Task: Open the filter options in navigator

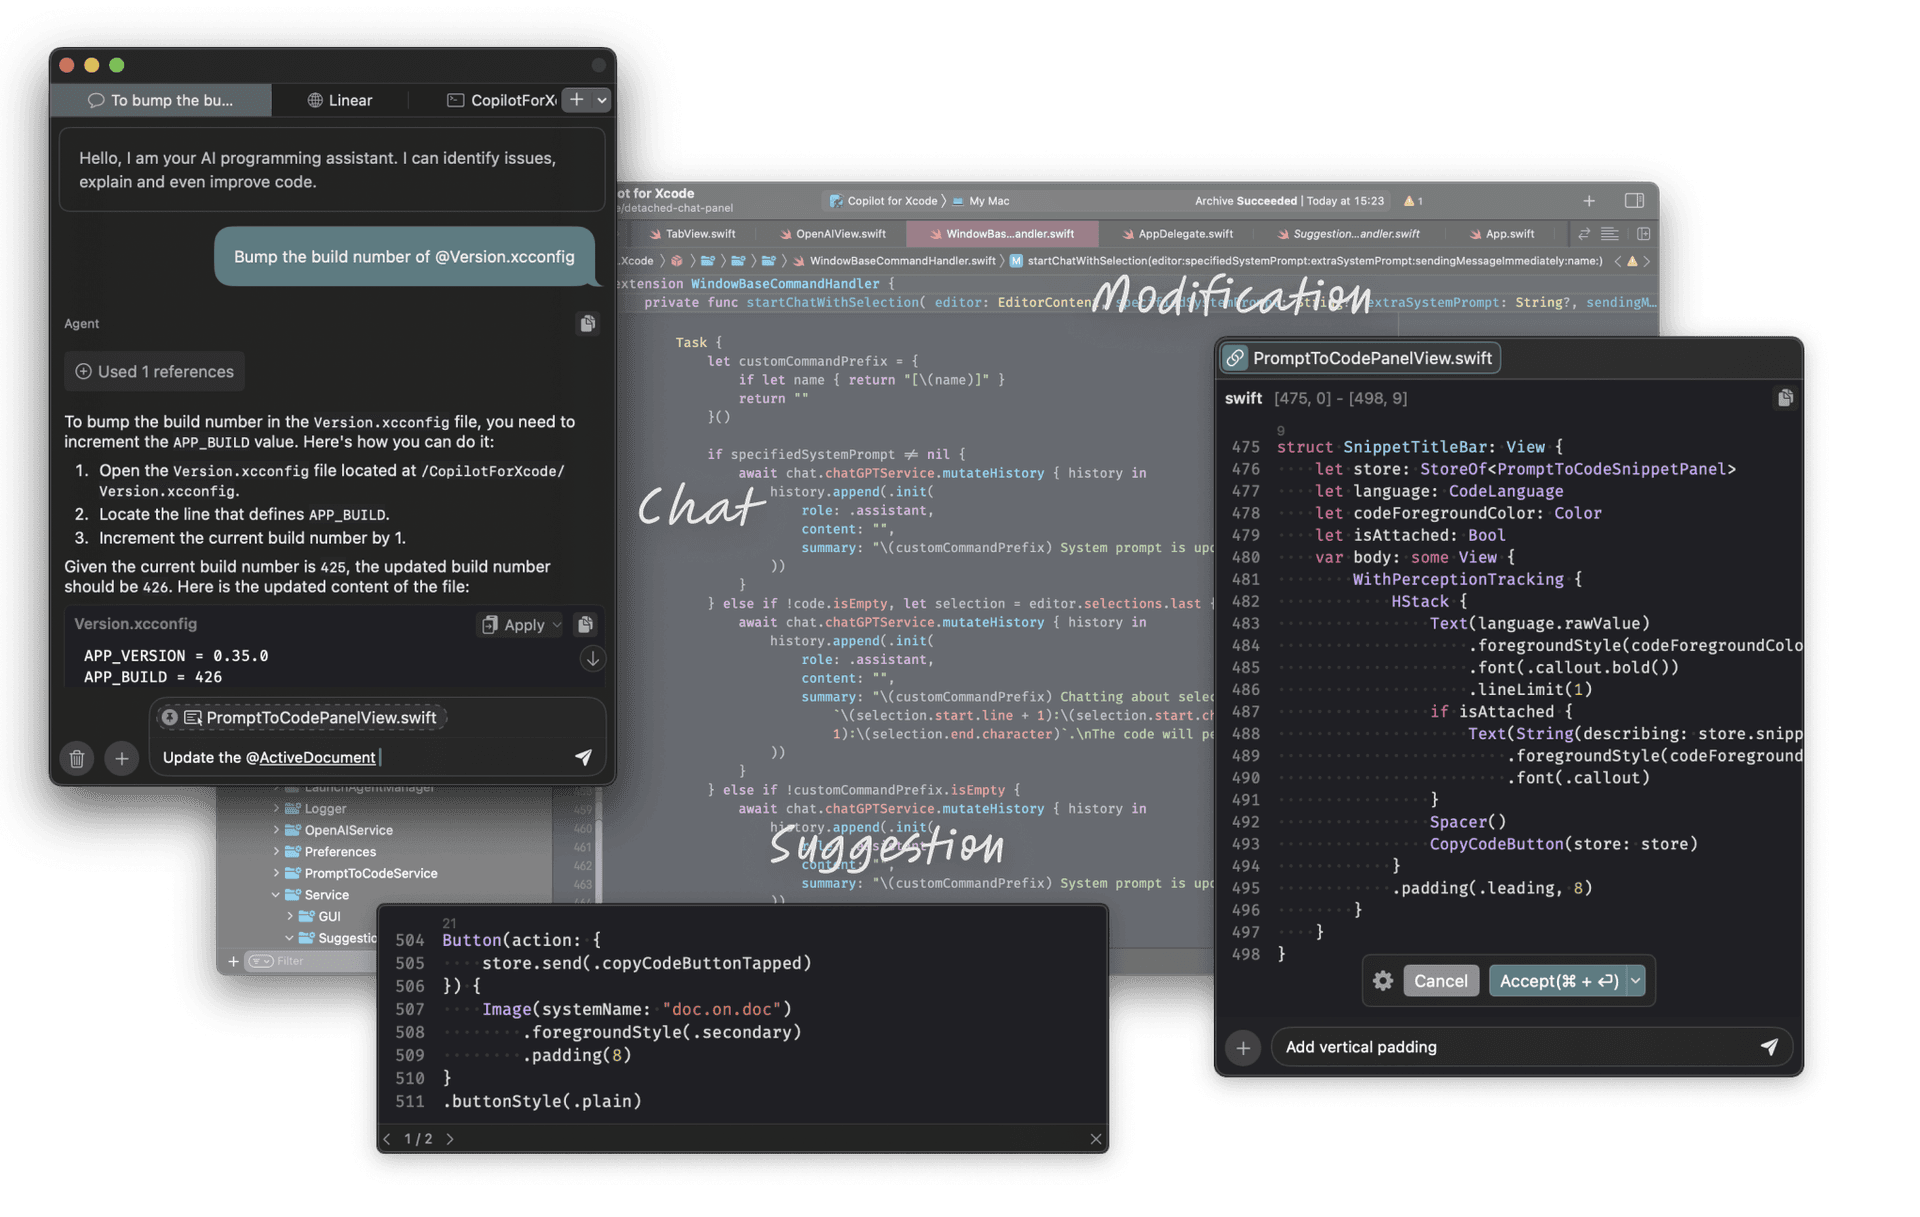Action: (261, 961)
